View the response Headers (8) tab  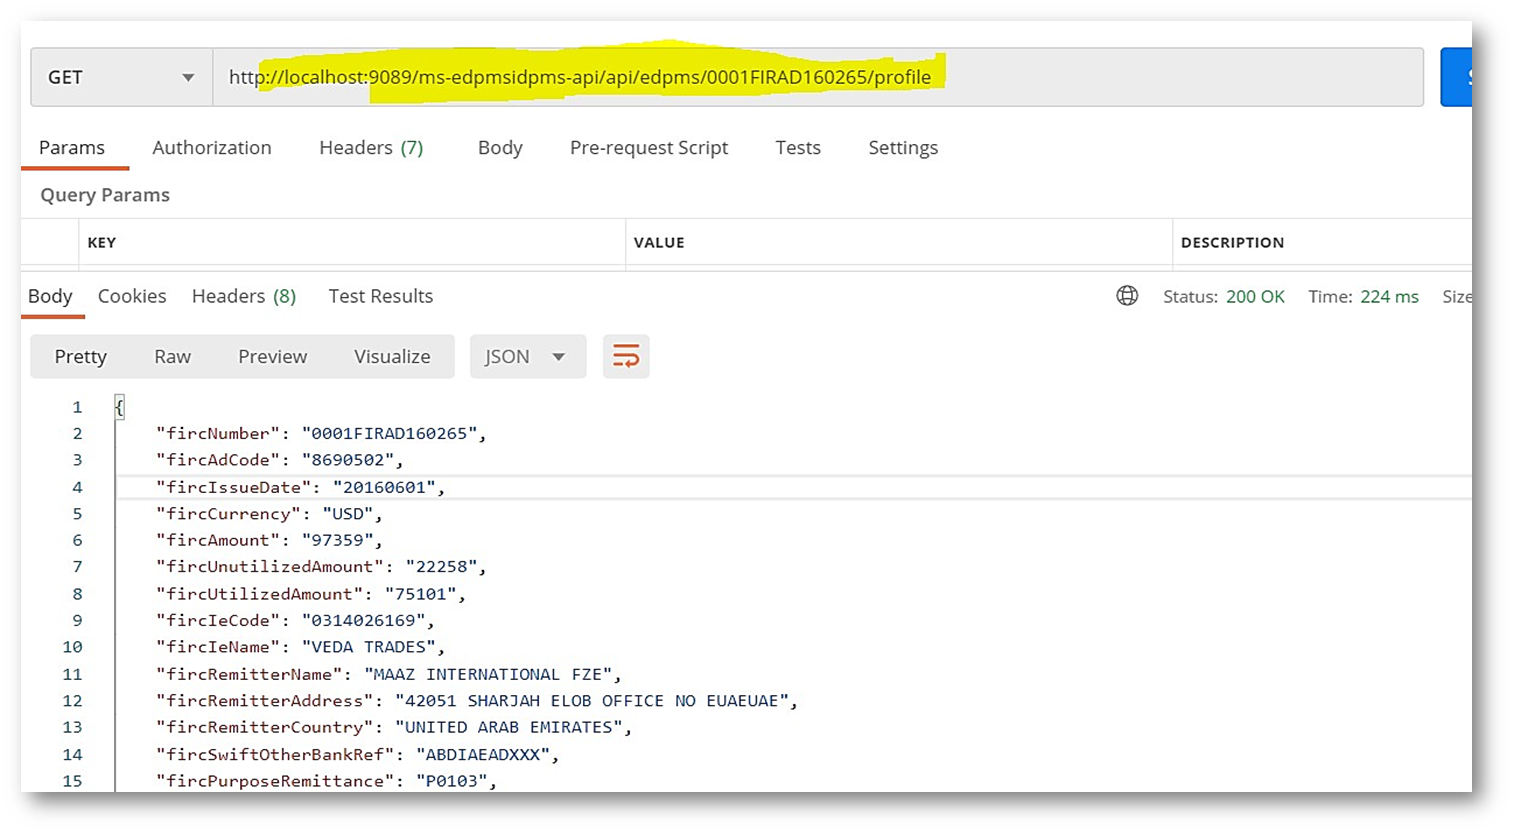244,297
